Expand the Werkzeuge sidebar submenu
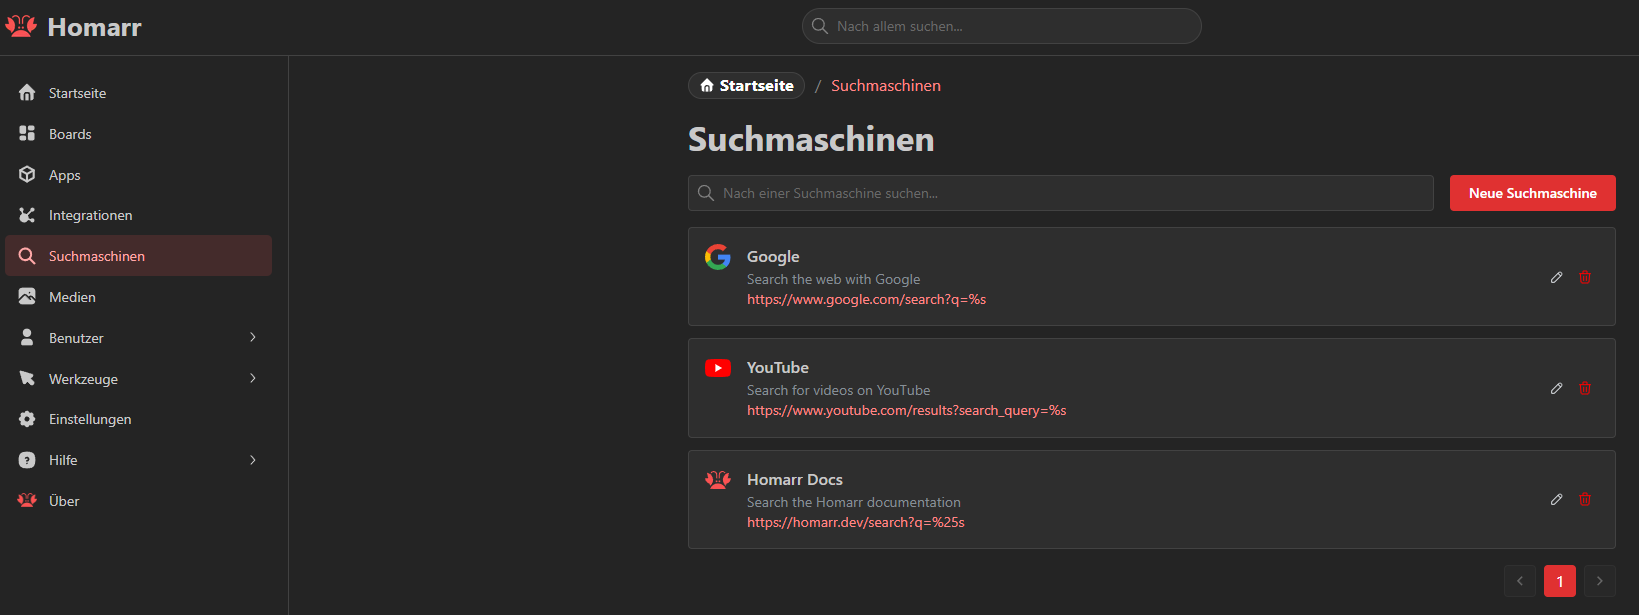 click(x=252, y=379)
